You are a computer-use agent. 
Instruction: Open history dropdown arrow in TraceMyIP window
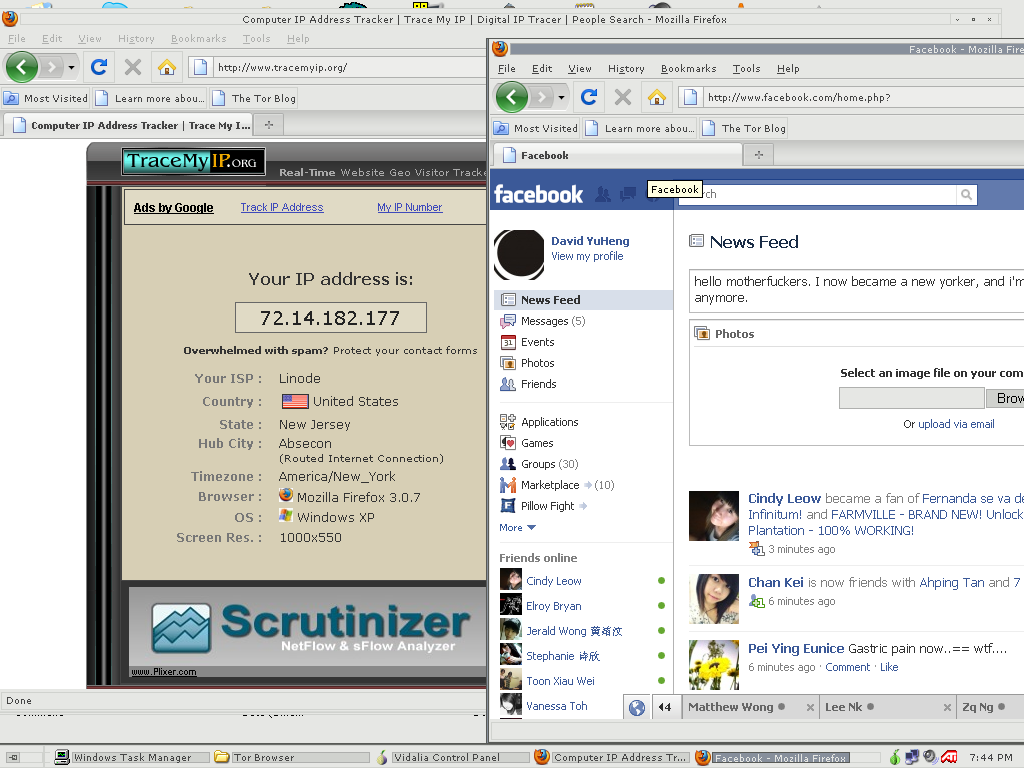(71, 67)
